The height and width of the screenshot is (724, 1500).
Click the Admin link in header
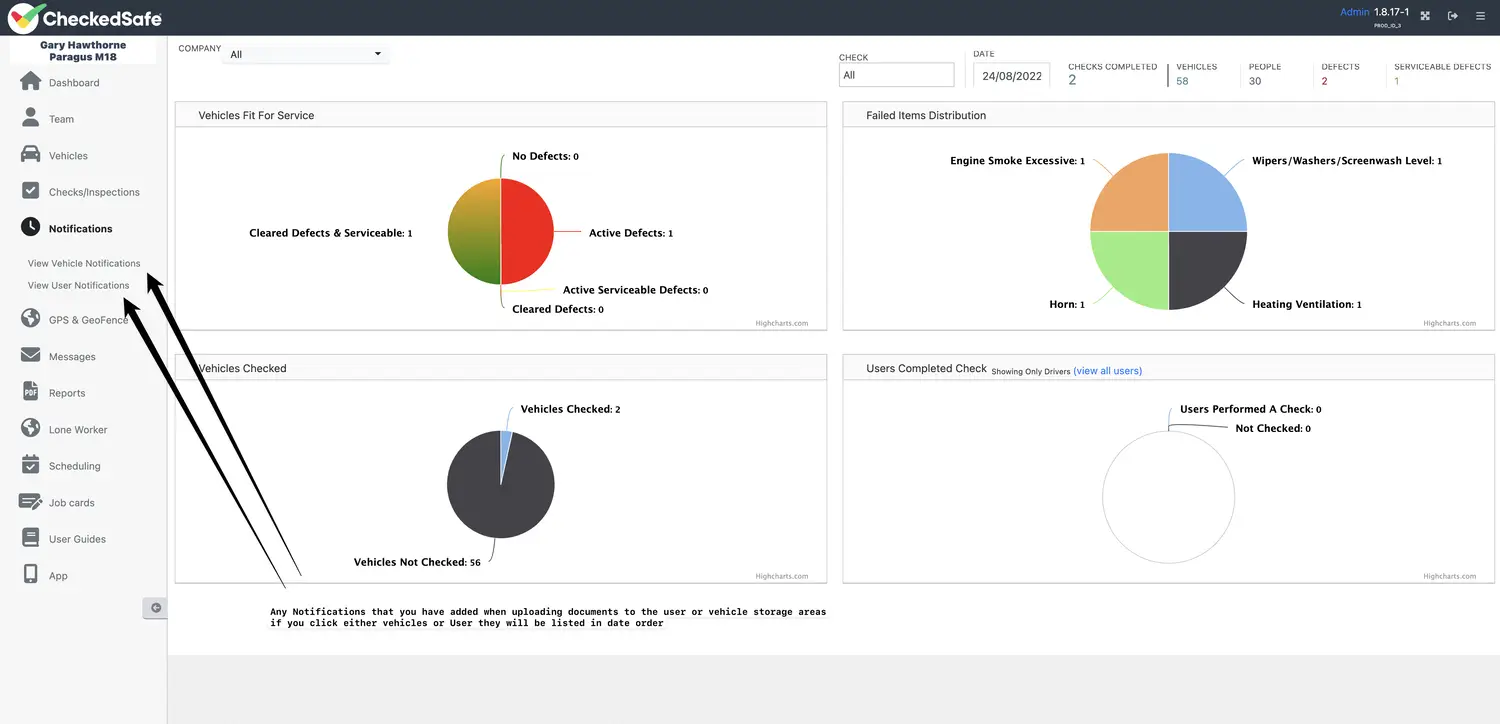(1354, 12)
